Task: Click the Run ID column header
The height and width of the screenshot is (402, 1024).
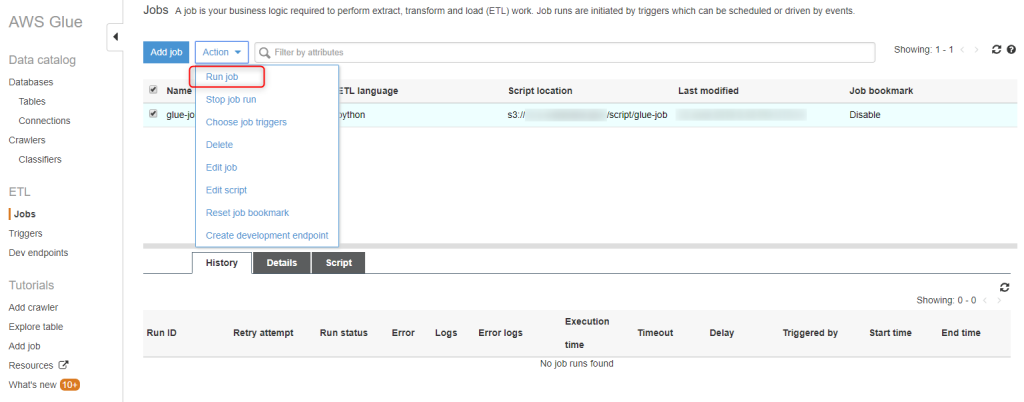Action: click(162, 333)
